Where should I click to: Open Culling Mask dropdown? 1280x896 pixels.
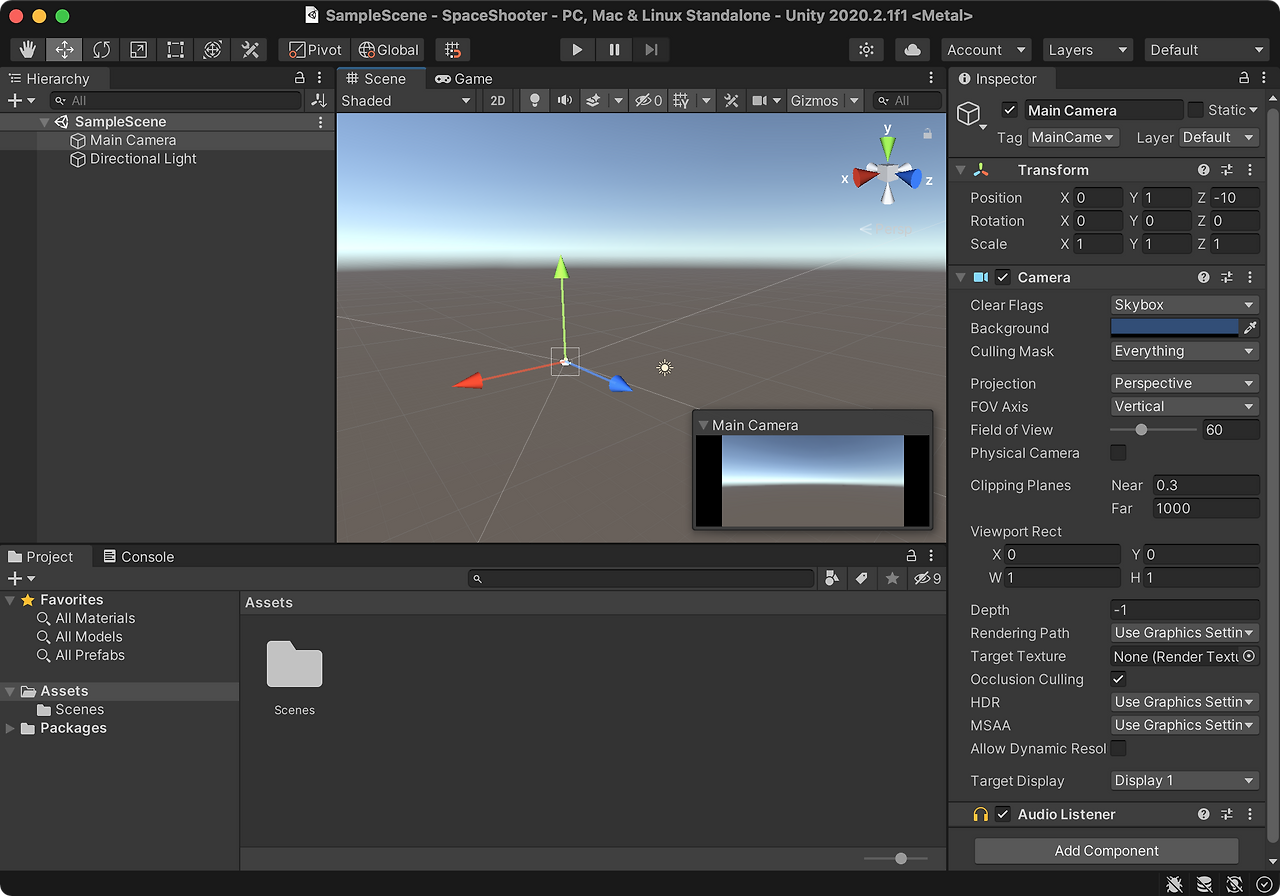(1185, 351)
